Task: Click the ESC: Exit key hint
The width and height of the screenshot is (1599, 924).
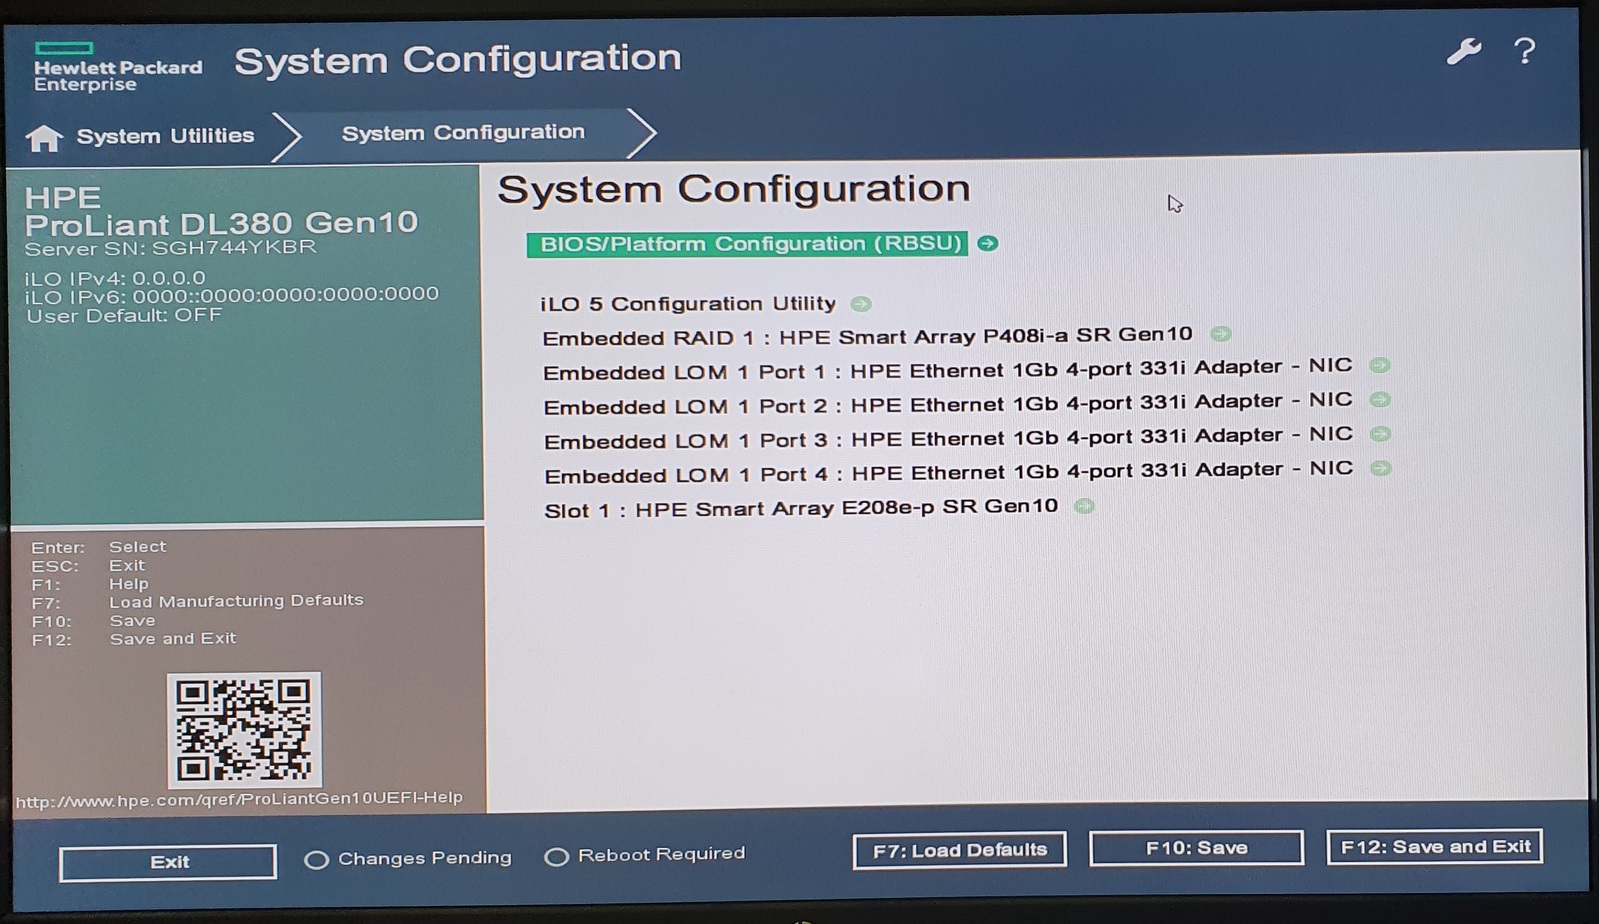Action: pyautogui.click(x=88, y=566)
